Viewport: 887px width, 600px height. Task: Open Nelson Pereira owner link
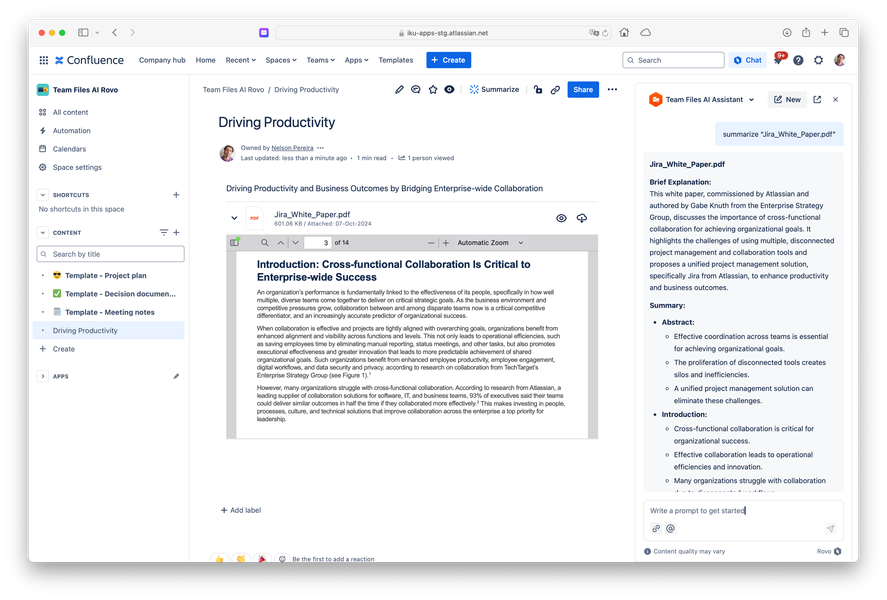click(x=292, y=148)
